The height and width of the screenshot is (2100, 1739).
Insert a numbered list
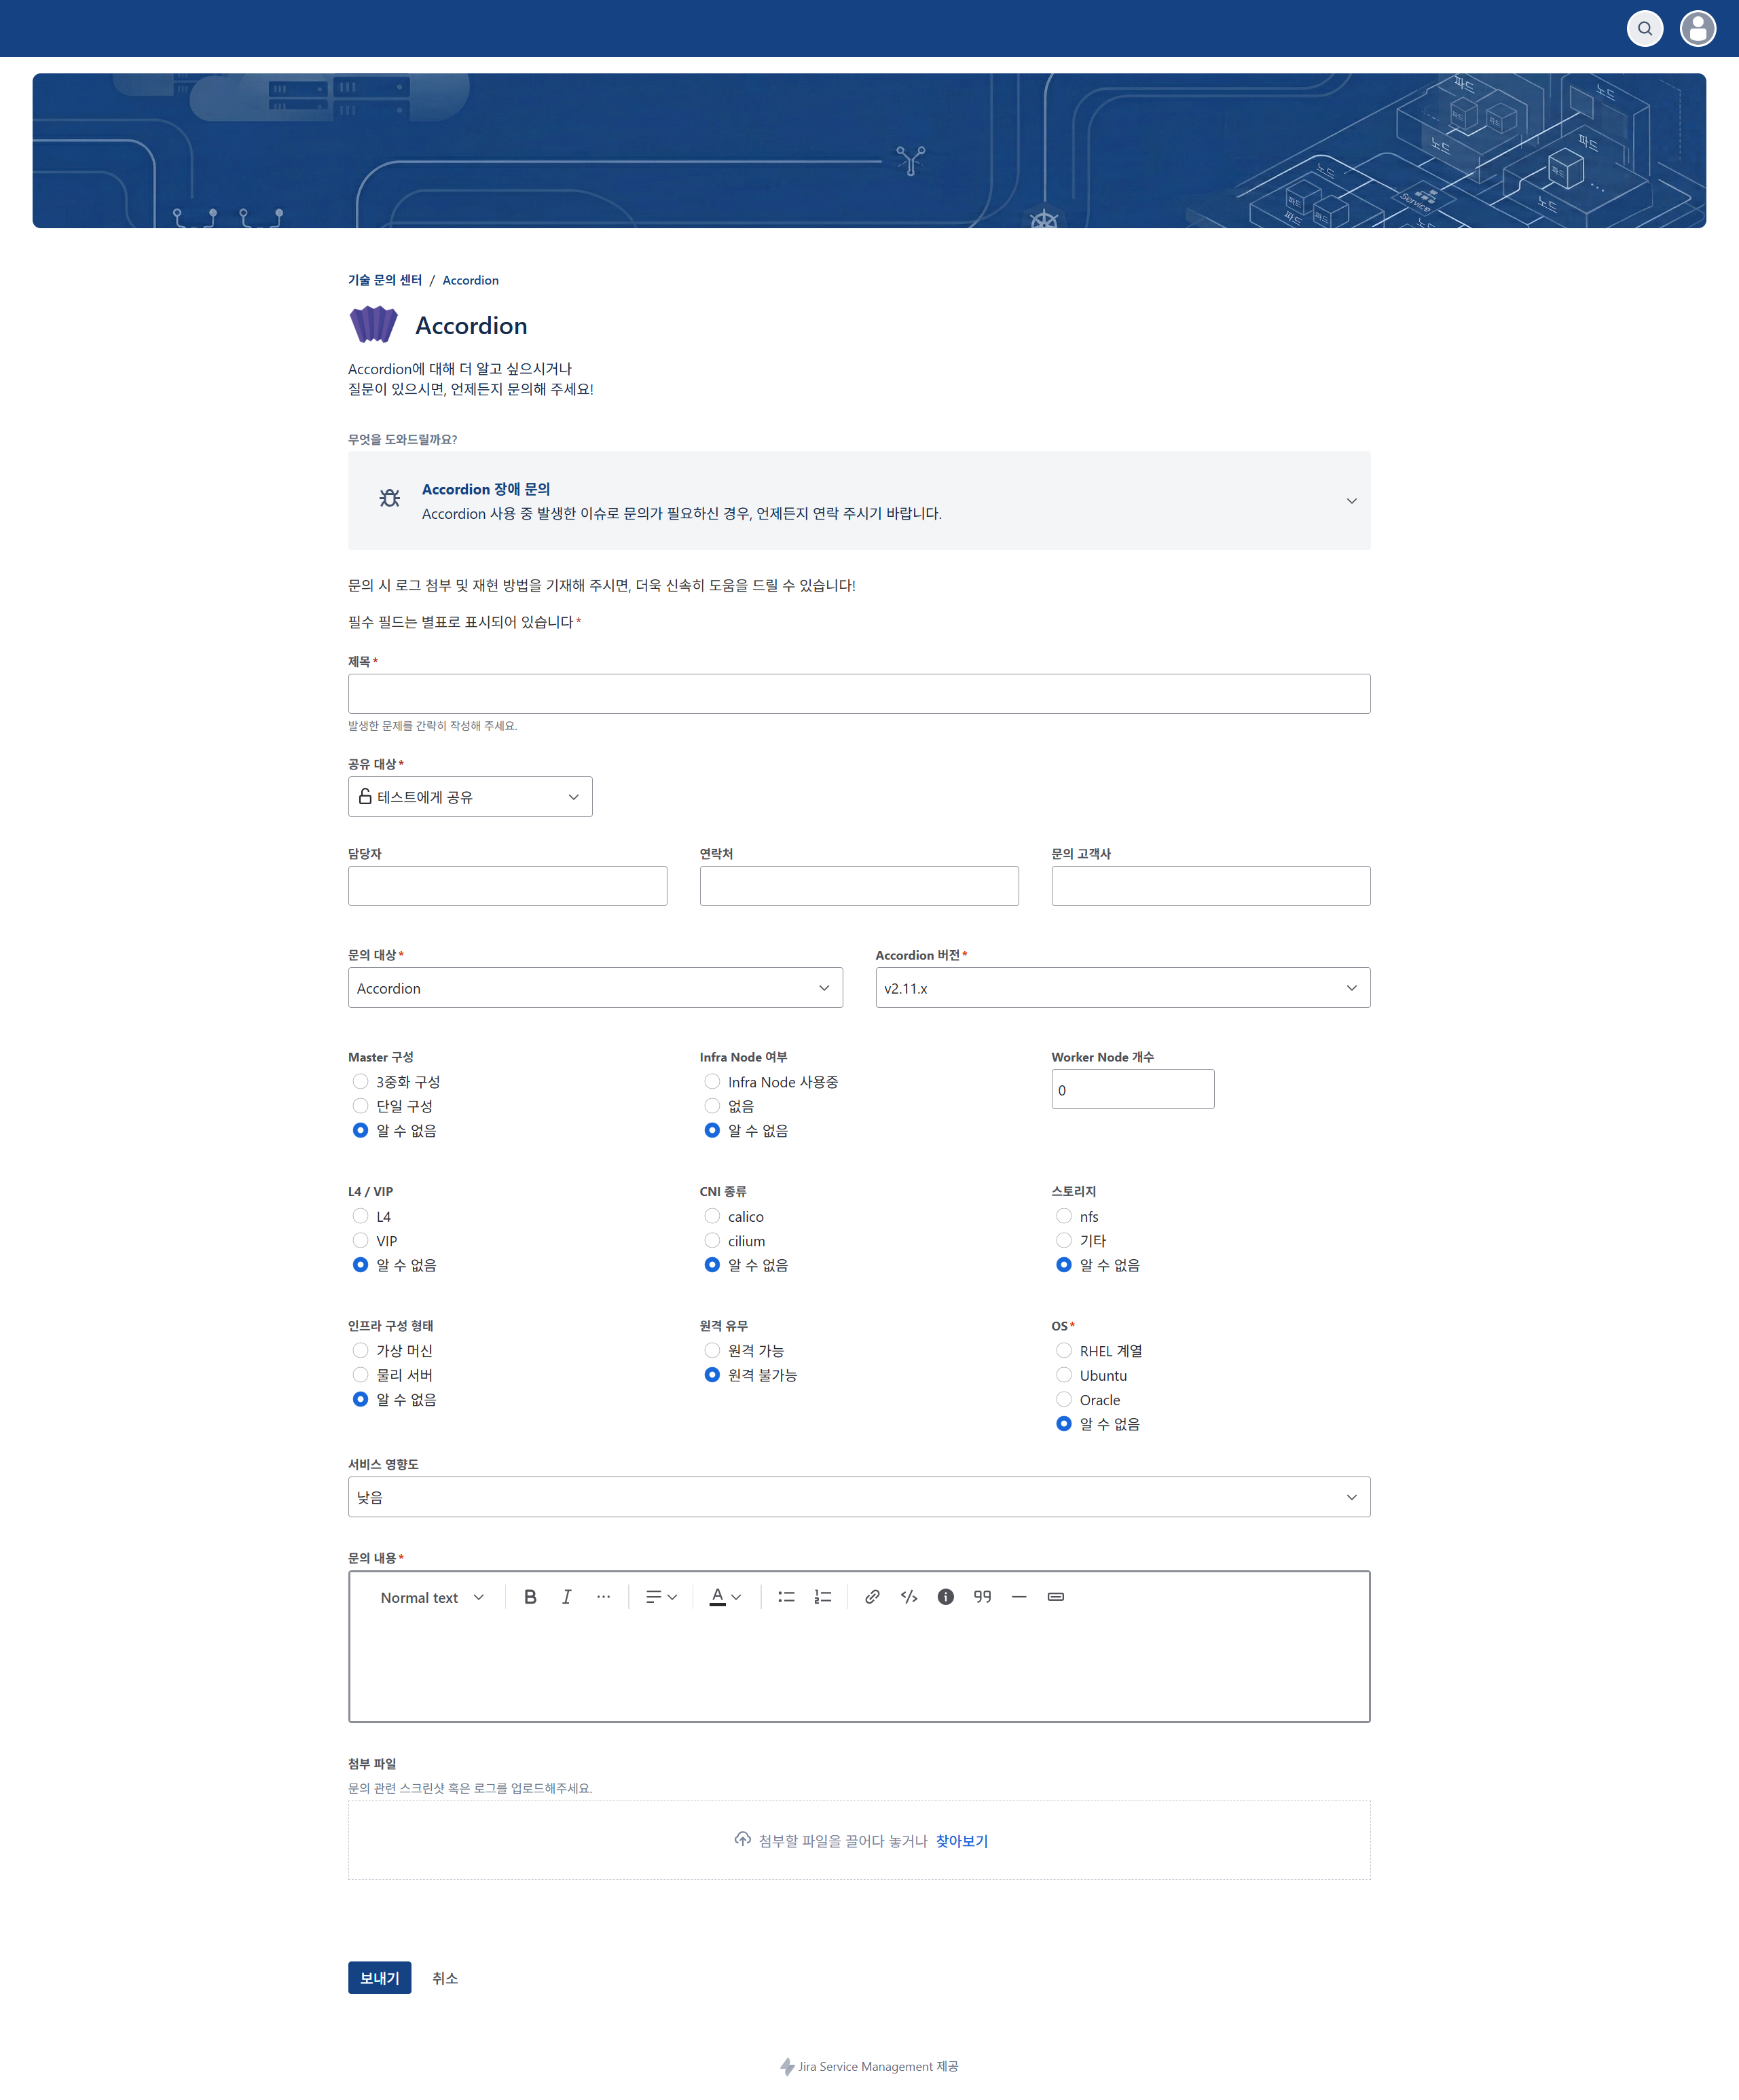coord(822,1597)
